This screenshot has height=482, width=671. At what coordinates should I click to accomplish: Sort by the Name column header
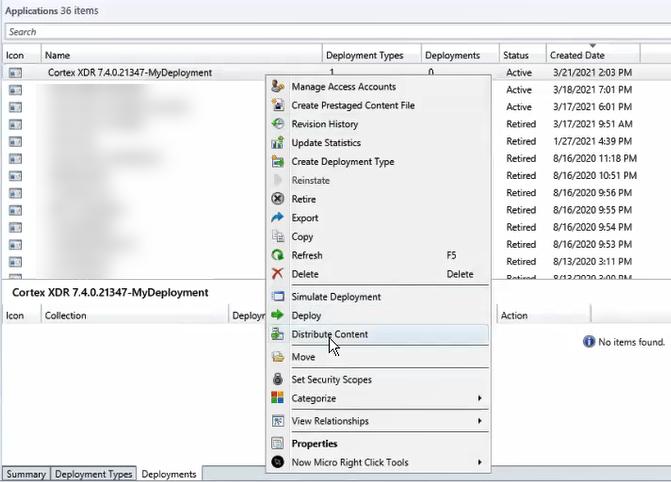click(181, 55)
